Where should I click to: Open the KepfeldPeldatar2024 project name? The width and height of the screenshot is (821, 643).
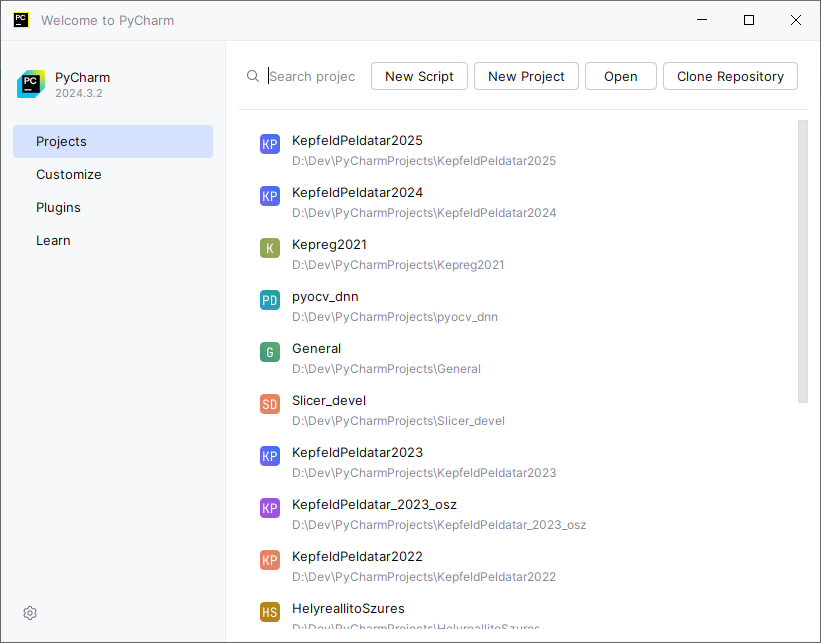coord(357,193)
